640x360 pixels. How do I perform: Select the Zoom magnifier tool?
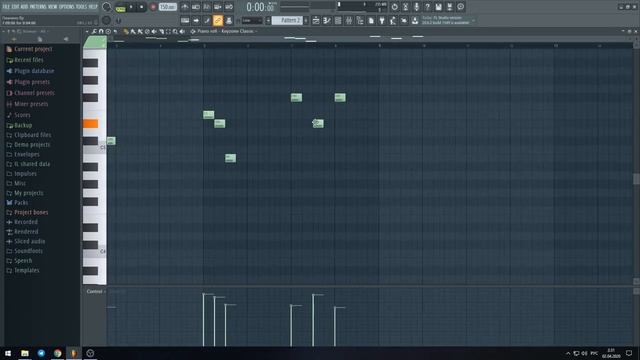(x=175, y=31)
